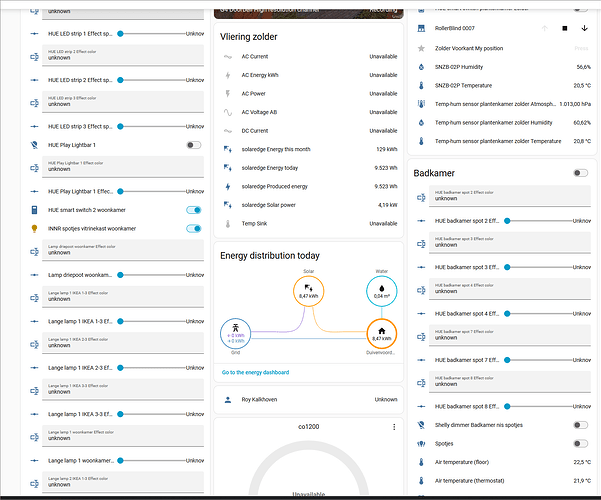This screenshot has height=500, width=601.
Task: Open the AC Power entity row
Action: coord(309,94)
